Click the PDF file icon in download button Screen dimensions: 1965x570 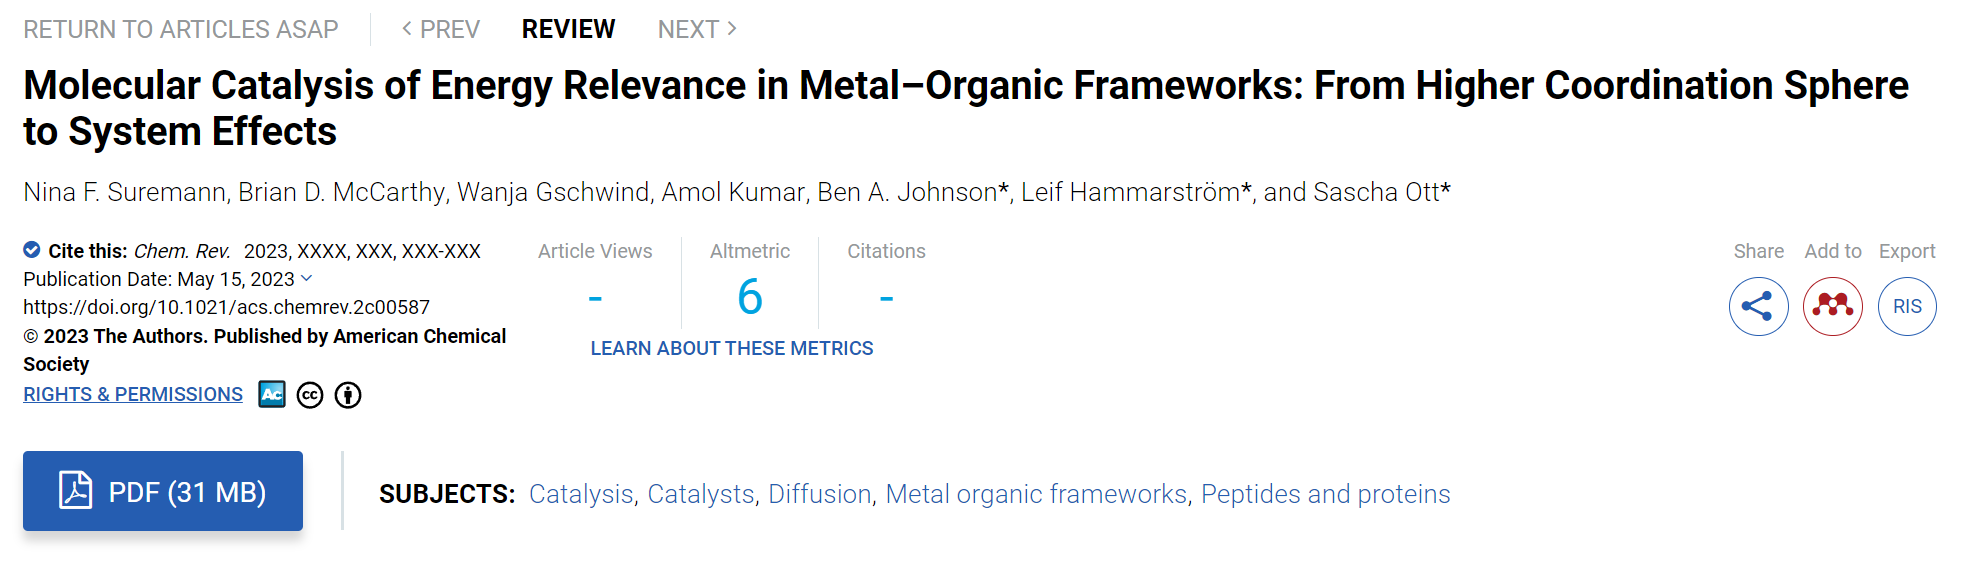76,490
